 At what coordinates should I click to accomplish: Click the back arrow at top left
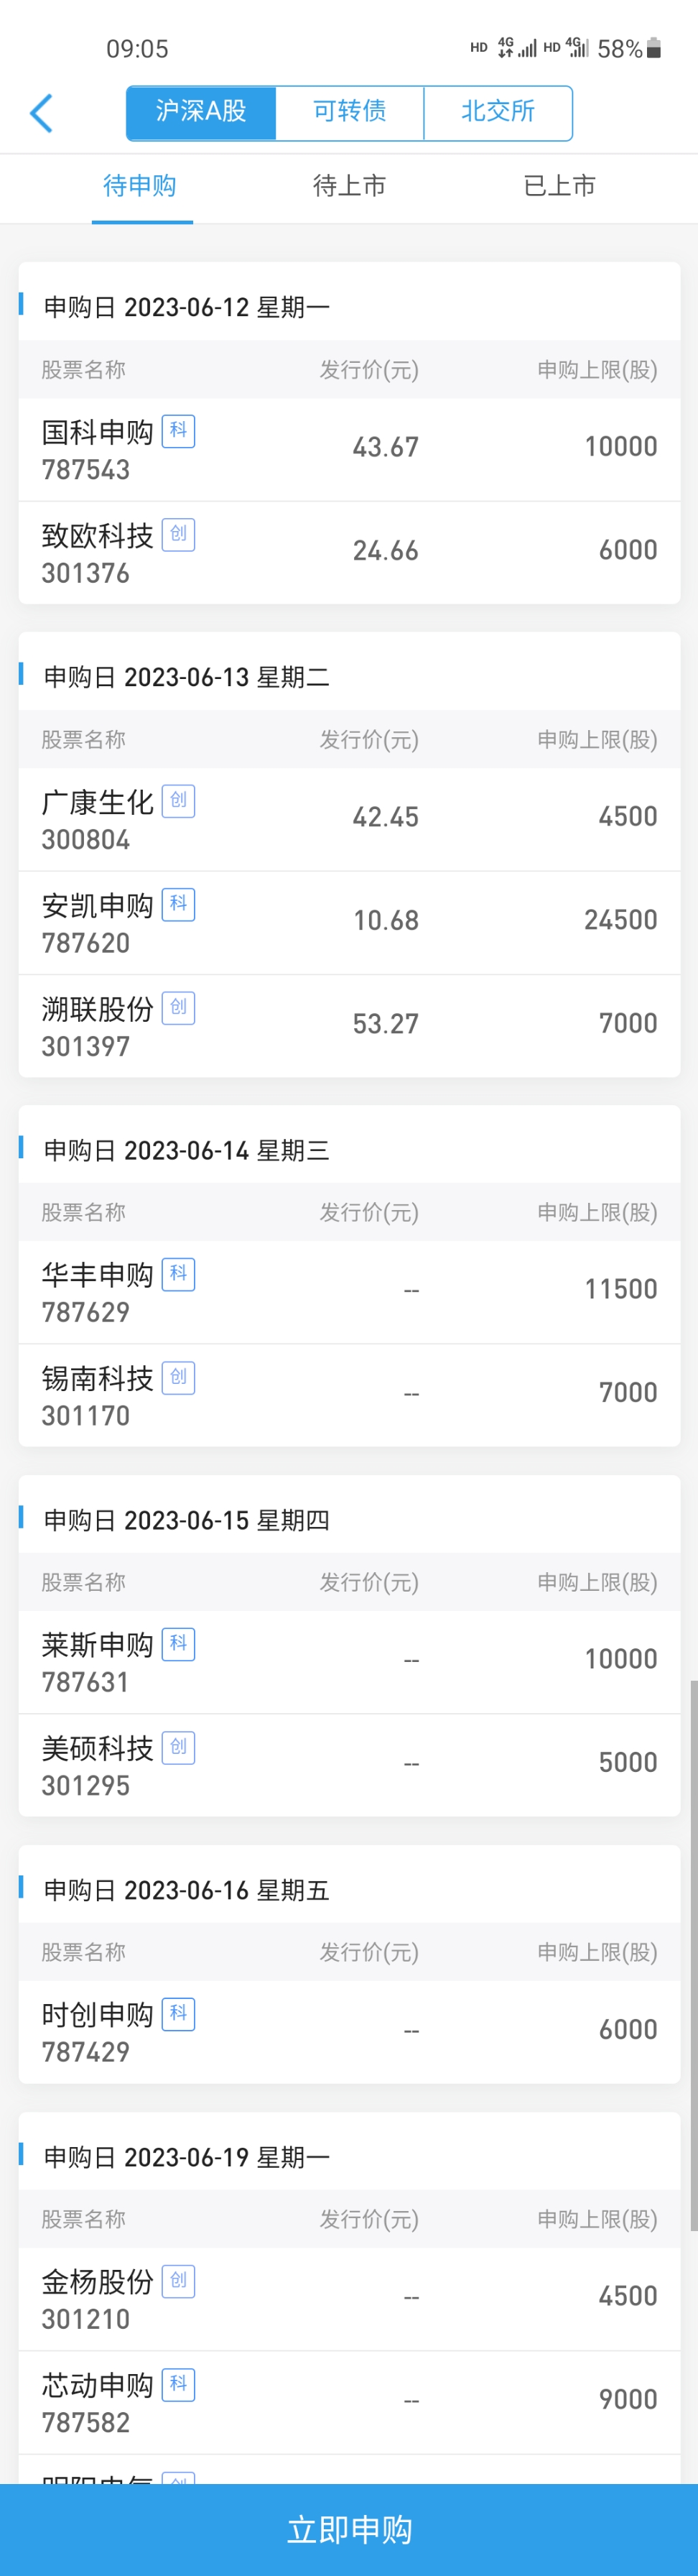tap(42, 113)
